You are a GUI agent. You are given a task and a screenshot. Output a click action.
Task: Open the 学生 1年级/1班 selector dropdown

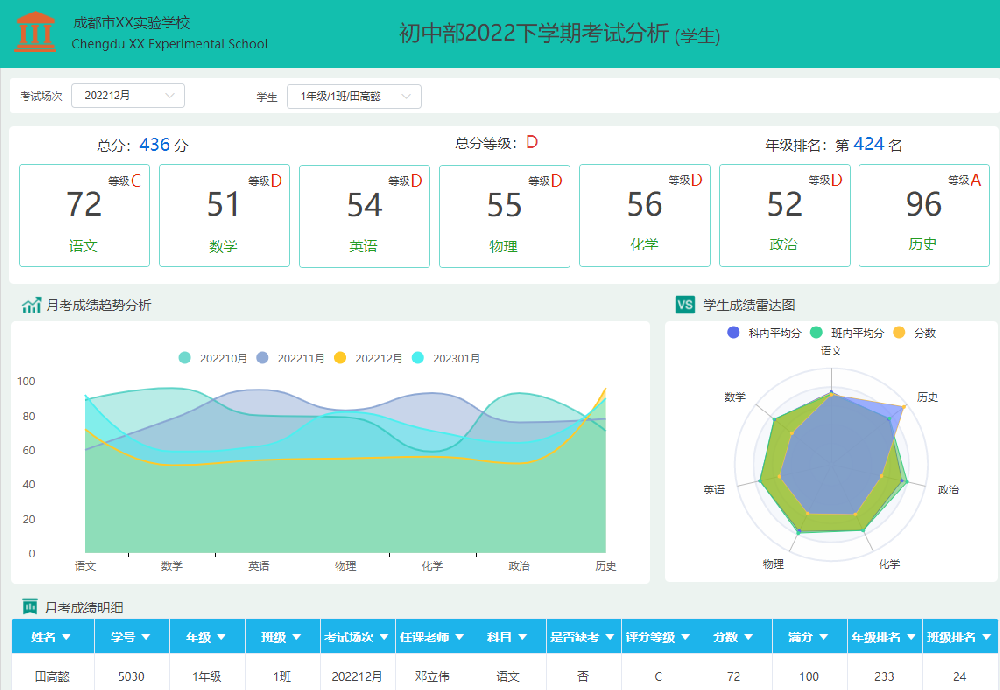(x=354, y=96)
